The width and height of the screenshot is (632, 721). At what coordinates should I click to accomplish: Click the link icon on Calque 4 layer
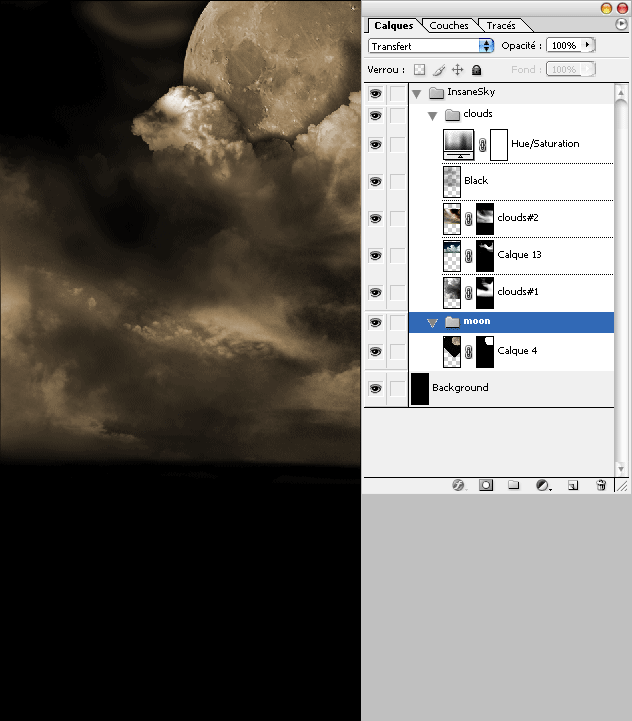(x=468, y=352)
